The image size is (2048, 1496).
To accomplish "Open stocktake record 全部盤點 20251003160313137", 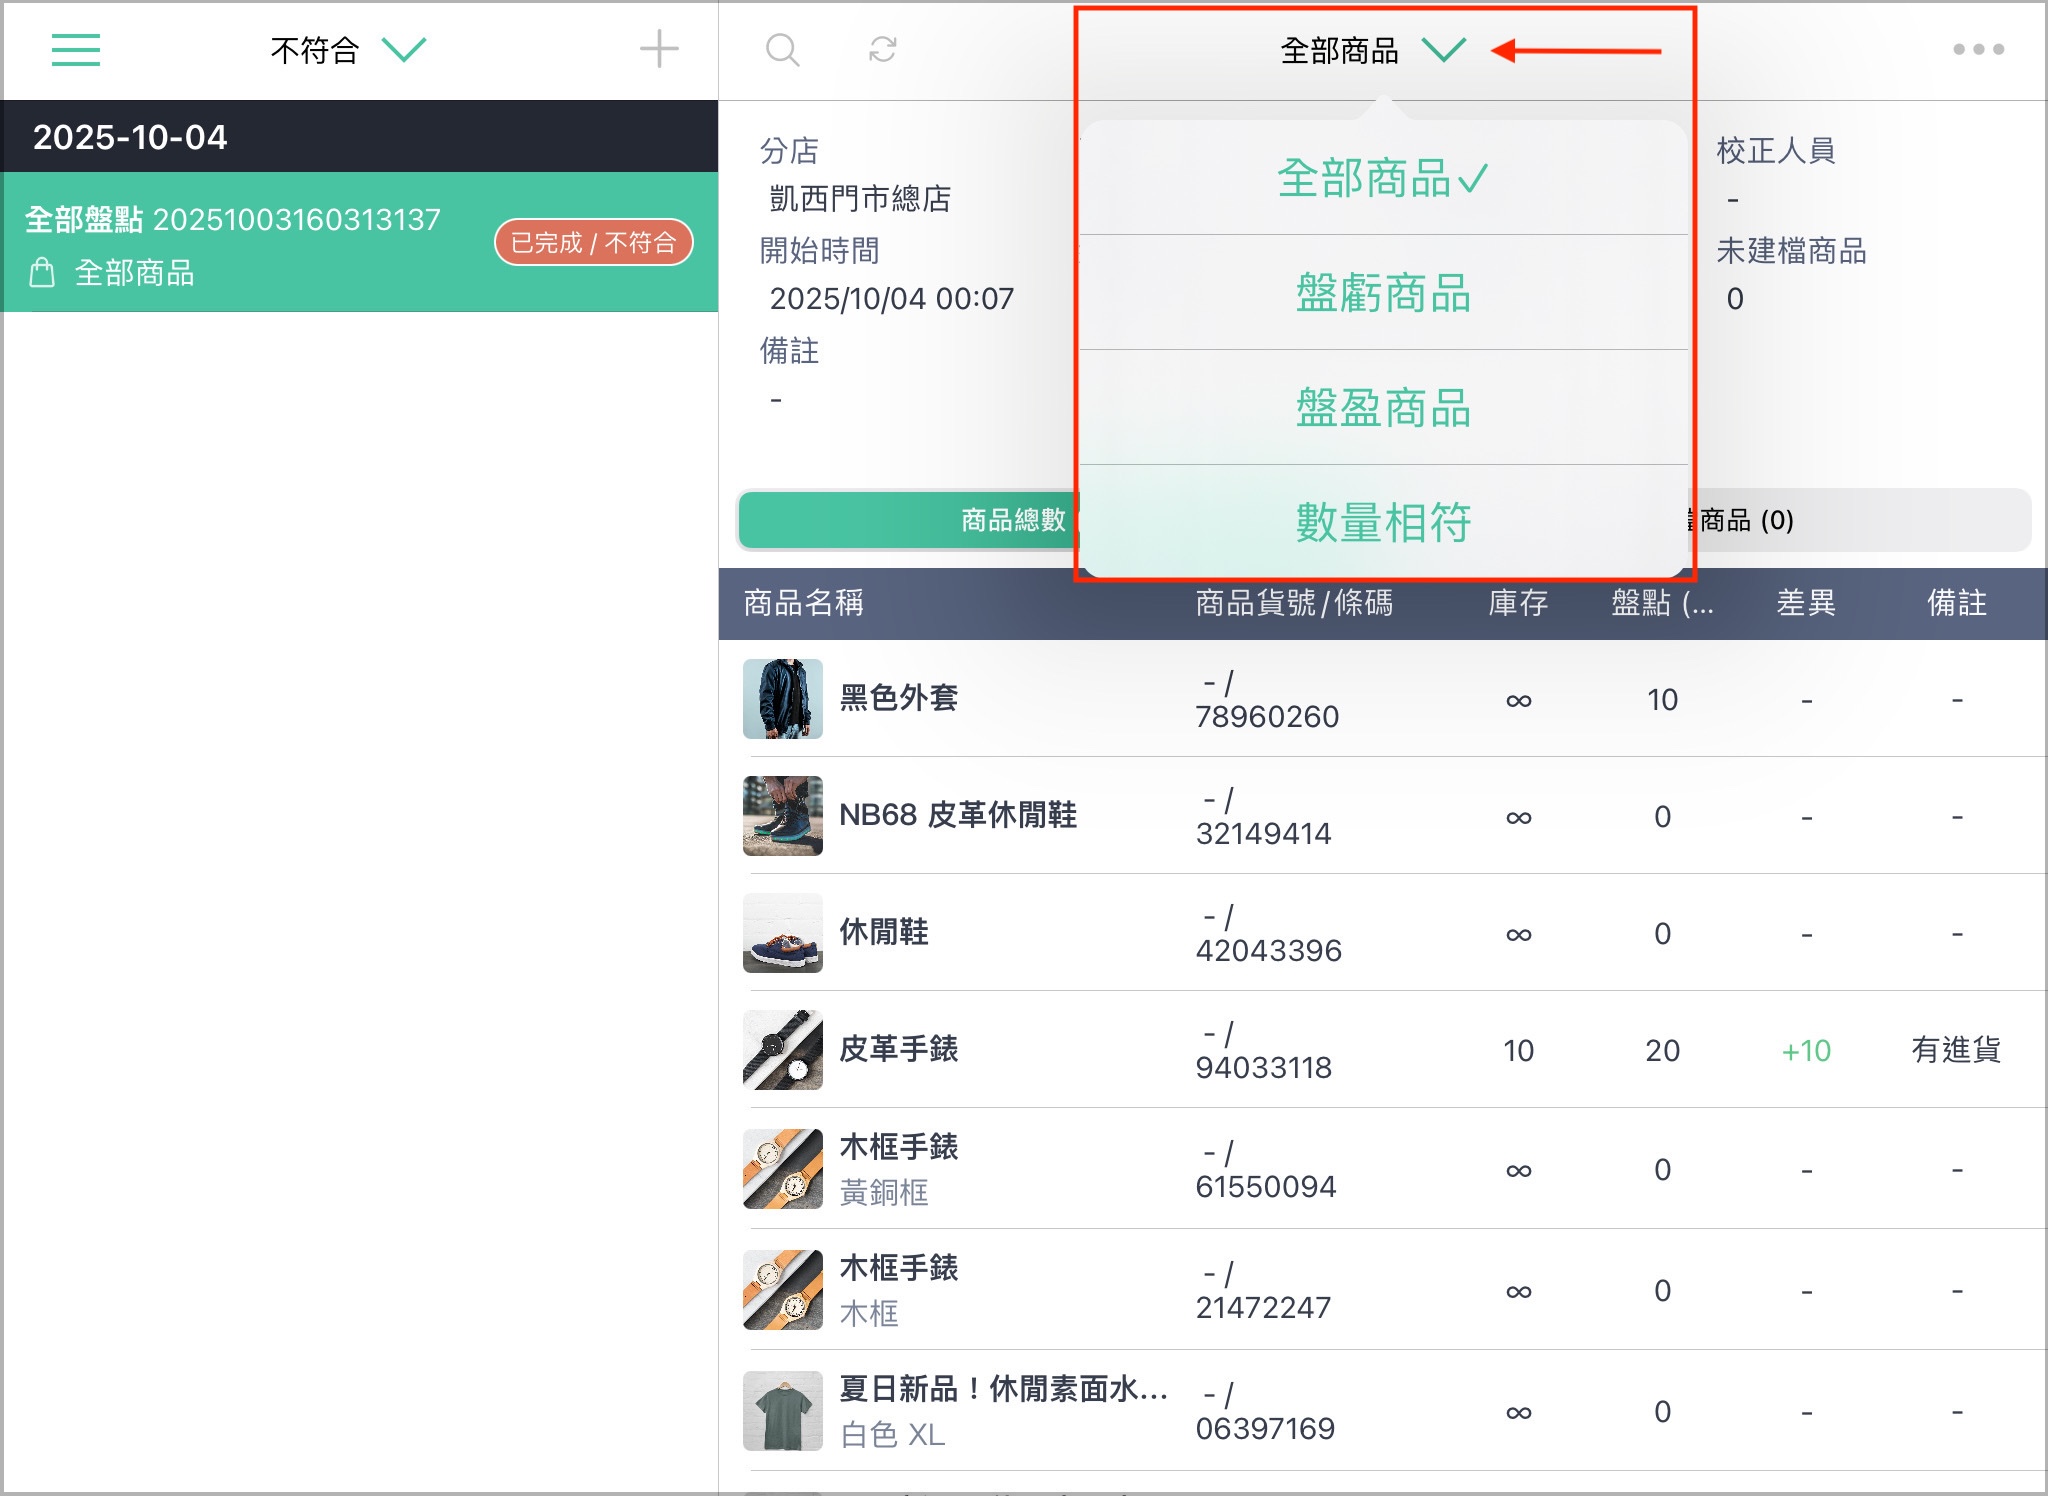I will pos(360,242).
